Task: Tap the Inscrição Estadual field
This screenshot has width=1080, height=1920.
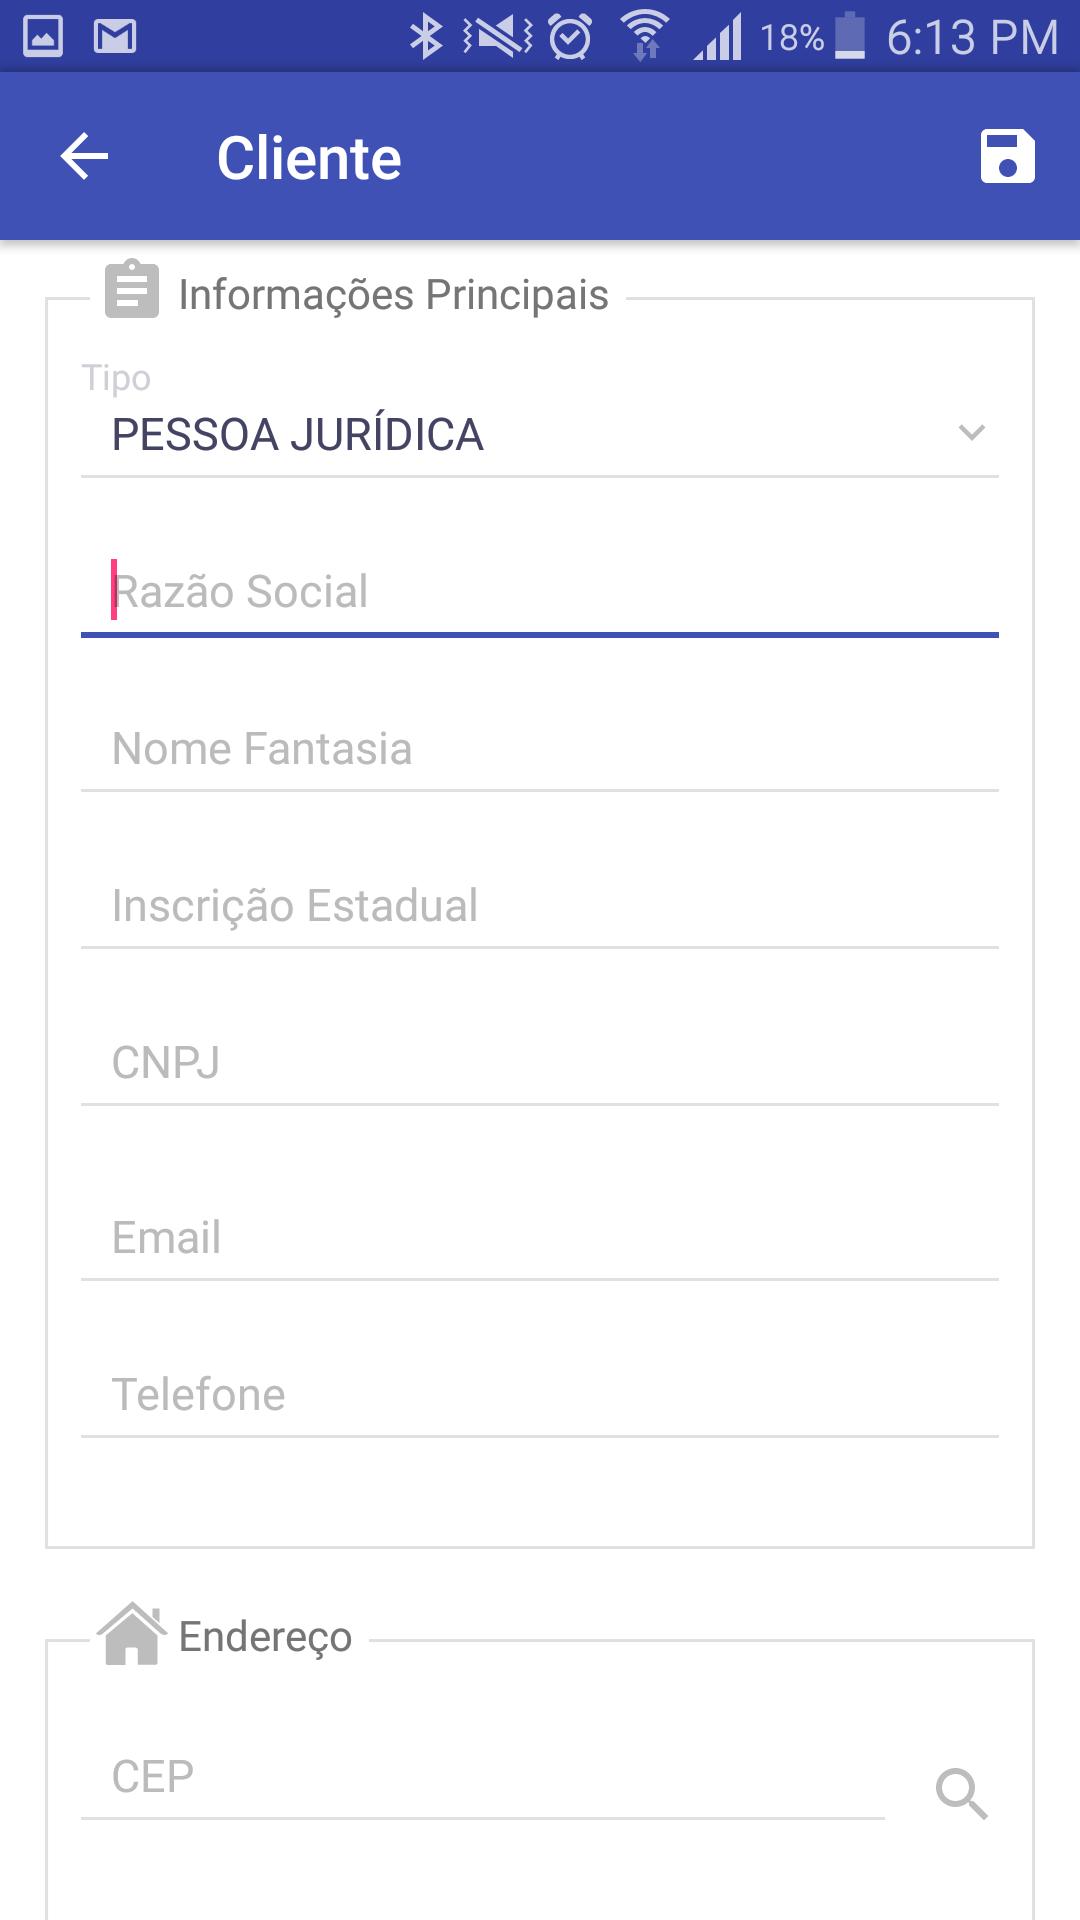Action: 540,906
